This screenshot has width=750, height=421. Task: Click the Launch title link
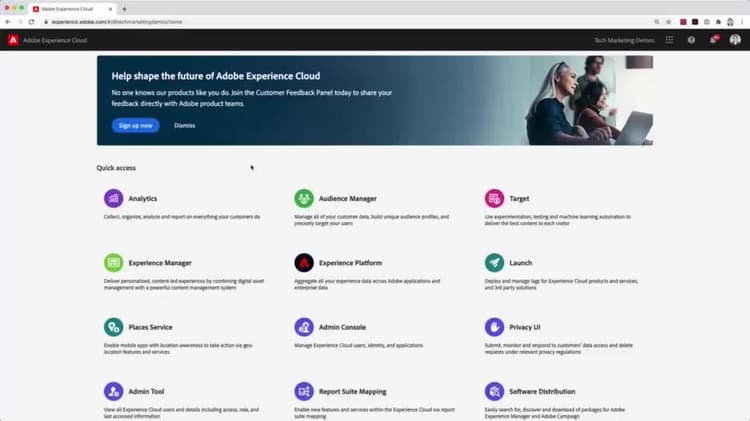click(x=520, y=263)
